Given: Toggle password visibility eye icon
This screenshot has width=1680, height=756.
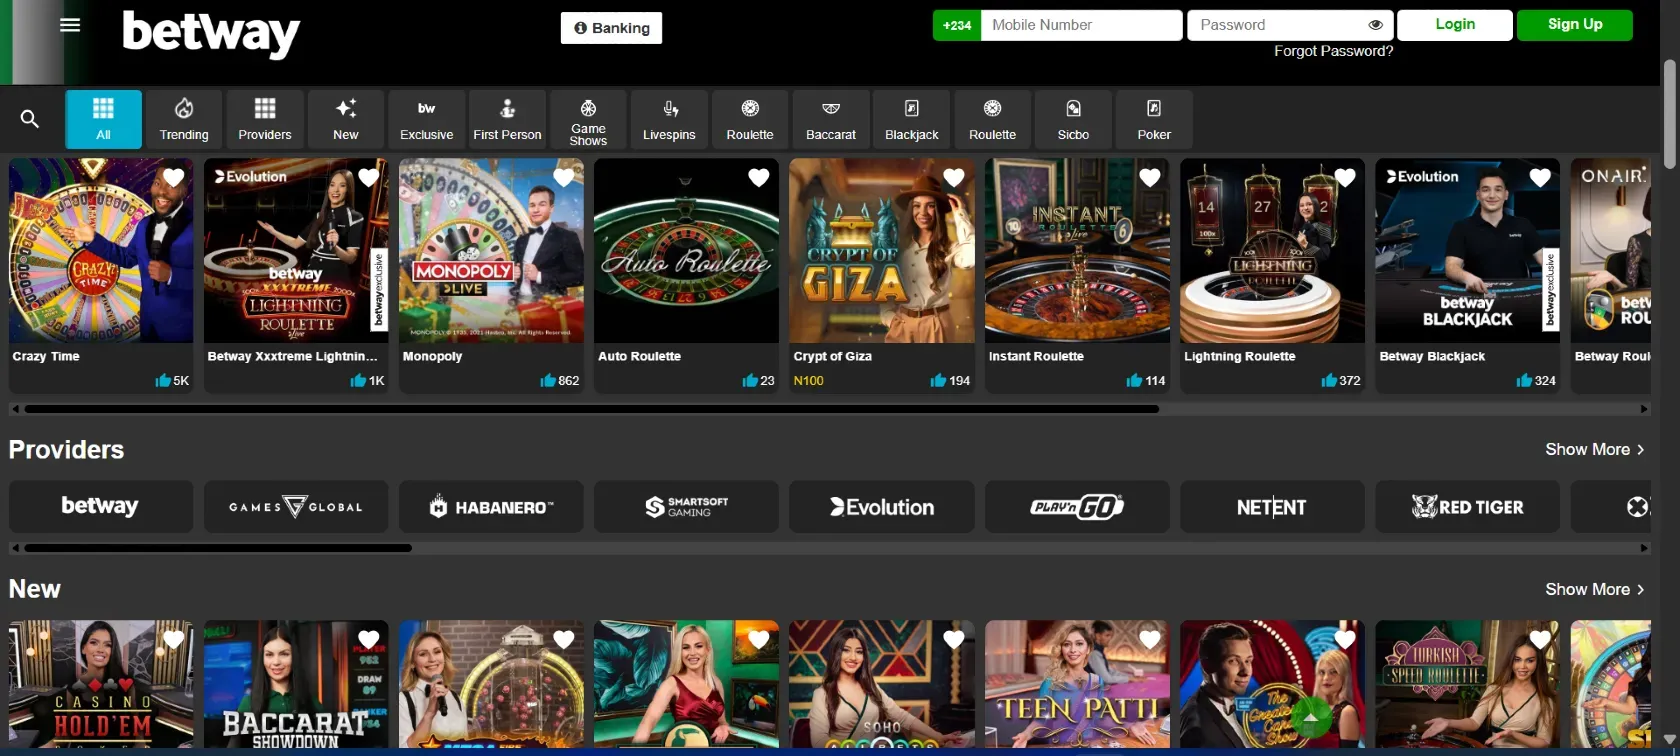Looking at the screenshot, I should pyautogui.click(x=1376, y=25).
